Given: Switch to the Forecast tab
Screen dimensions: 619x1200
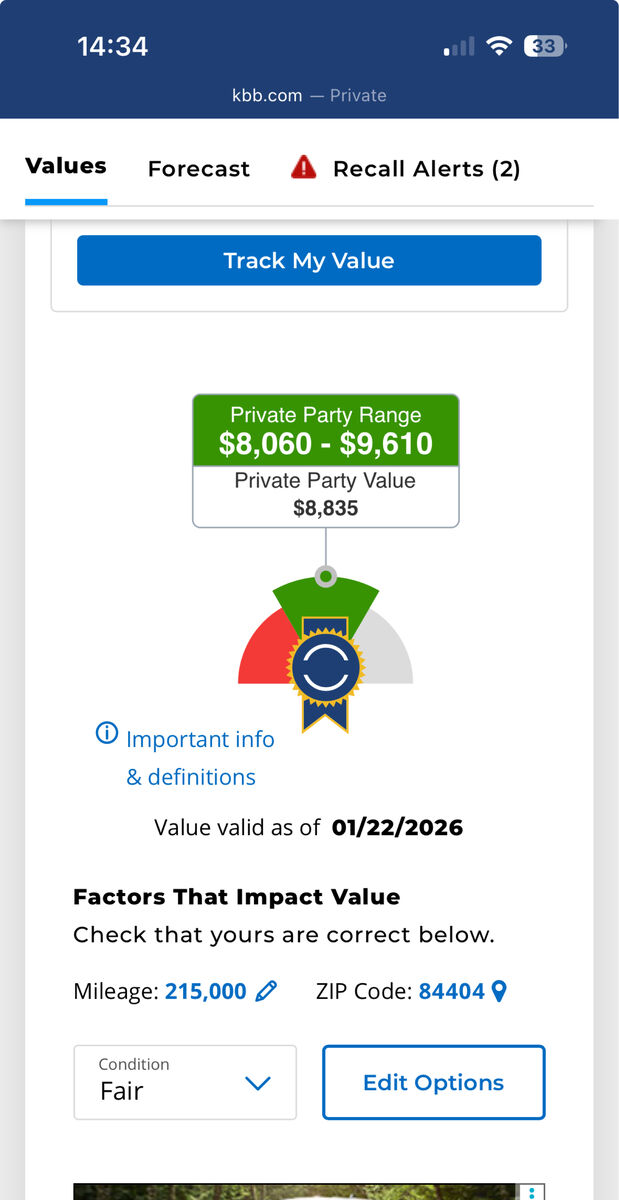Looking at the screenshot, I should click(198, 169).
